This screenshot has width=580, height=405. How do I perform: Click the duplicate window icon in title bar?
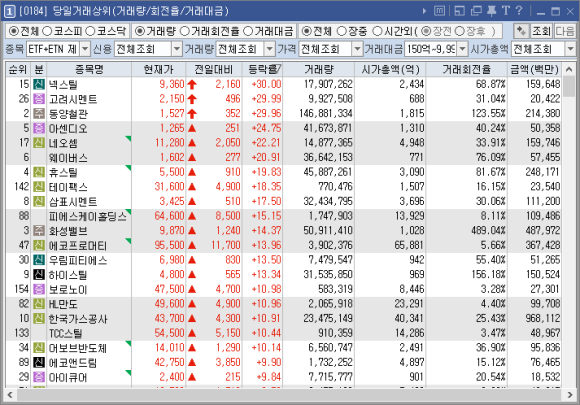476,11
